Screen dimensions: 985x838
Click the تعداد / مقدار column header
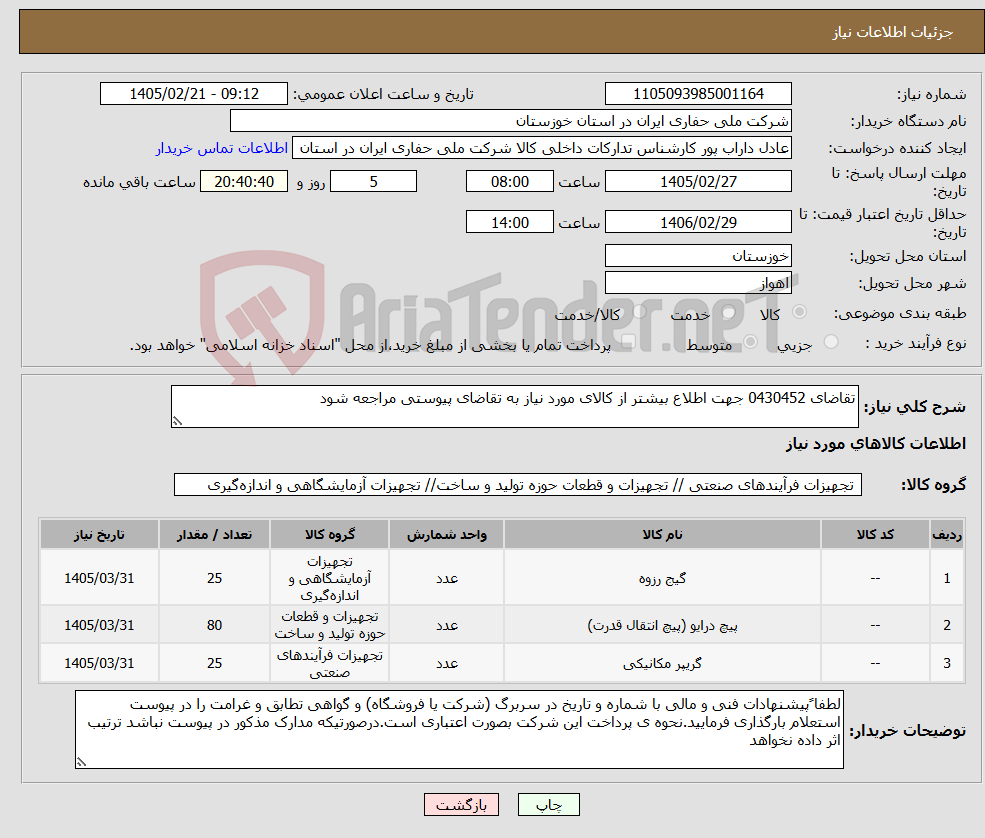pyautogui.click(x=214, y=535)
